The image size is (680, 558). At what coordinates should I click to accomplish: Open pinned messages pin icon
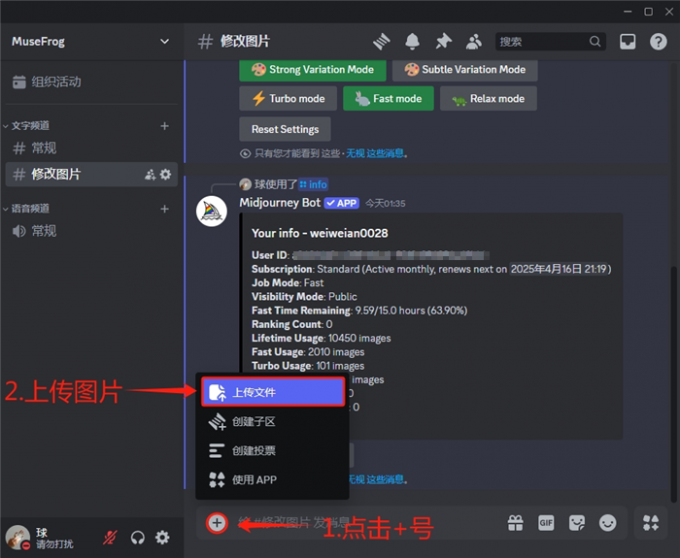point(443,42)
